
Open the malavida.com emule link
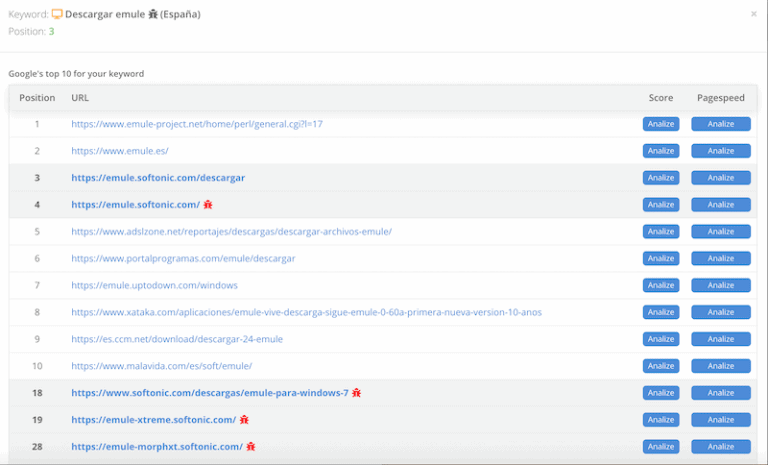click(162, 366)
